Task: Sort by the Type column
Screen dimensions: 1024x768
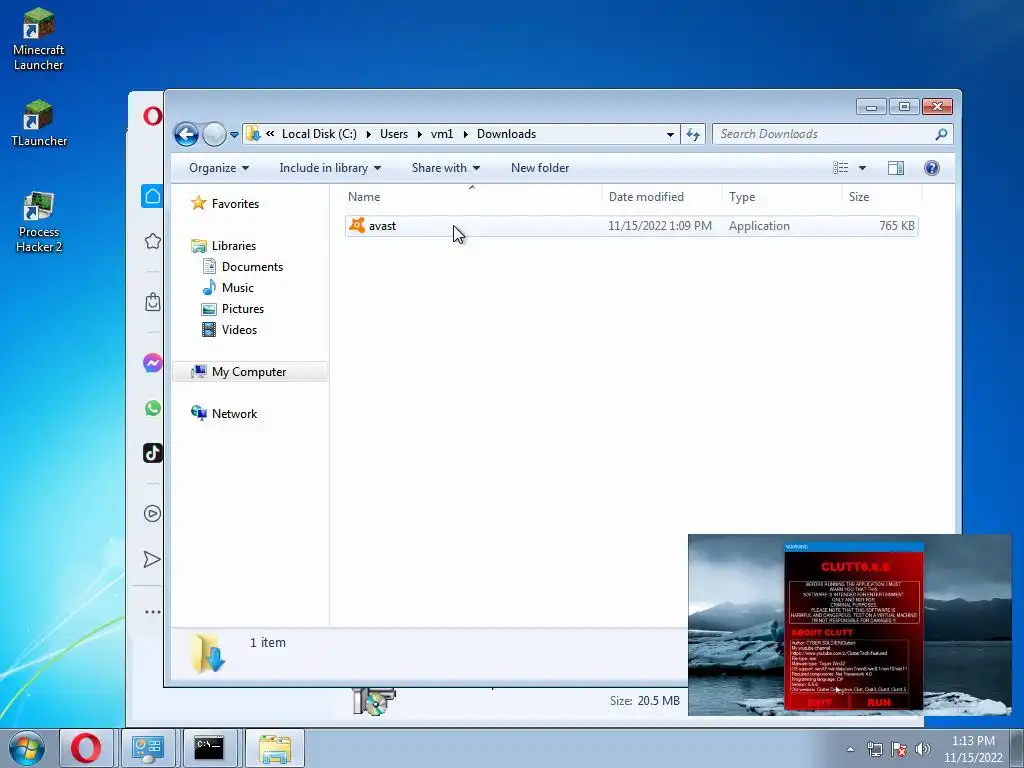Action: coord(782,197)
